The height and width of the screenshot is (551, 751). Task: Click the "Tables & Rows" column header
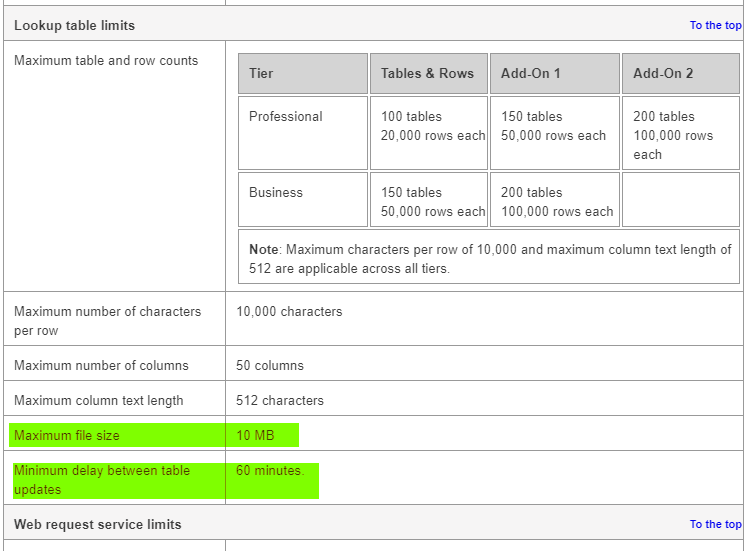(428, 73)
